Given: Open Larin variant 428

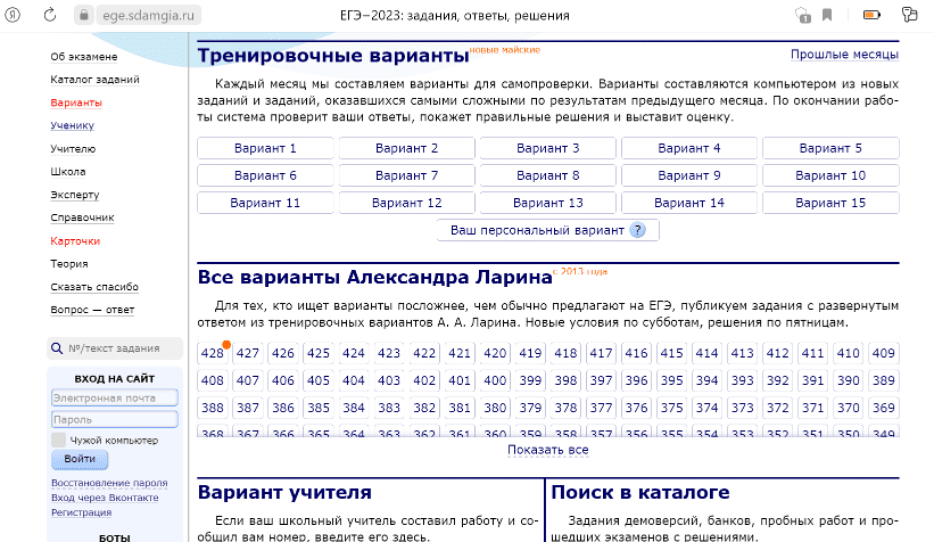Looking at the screenshot, I should (213, 353).
